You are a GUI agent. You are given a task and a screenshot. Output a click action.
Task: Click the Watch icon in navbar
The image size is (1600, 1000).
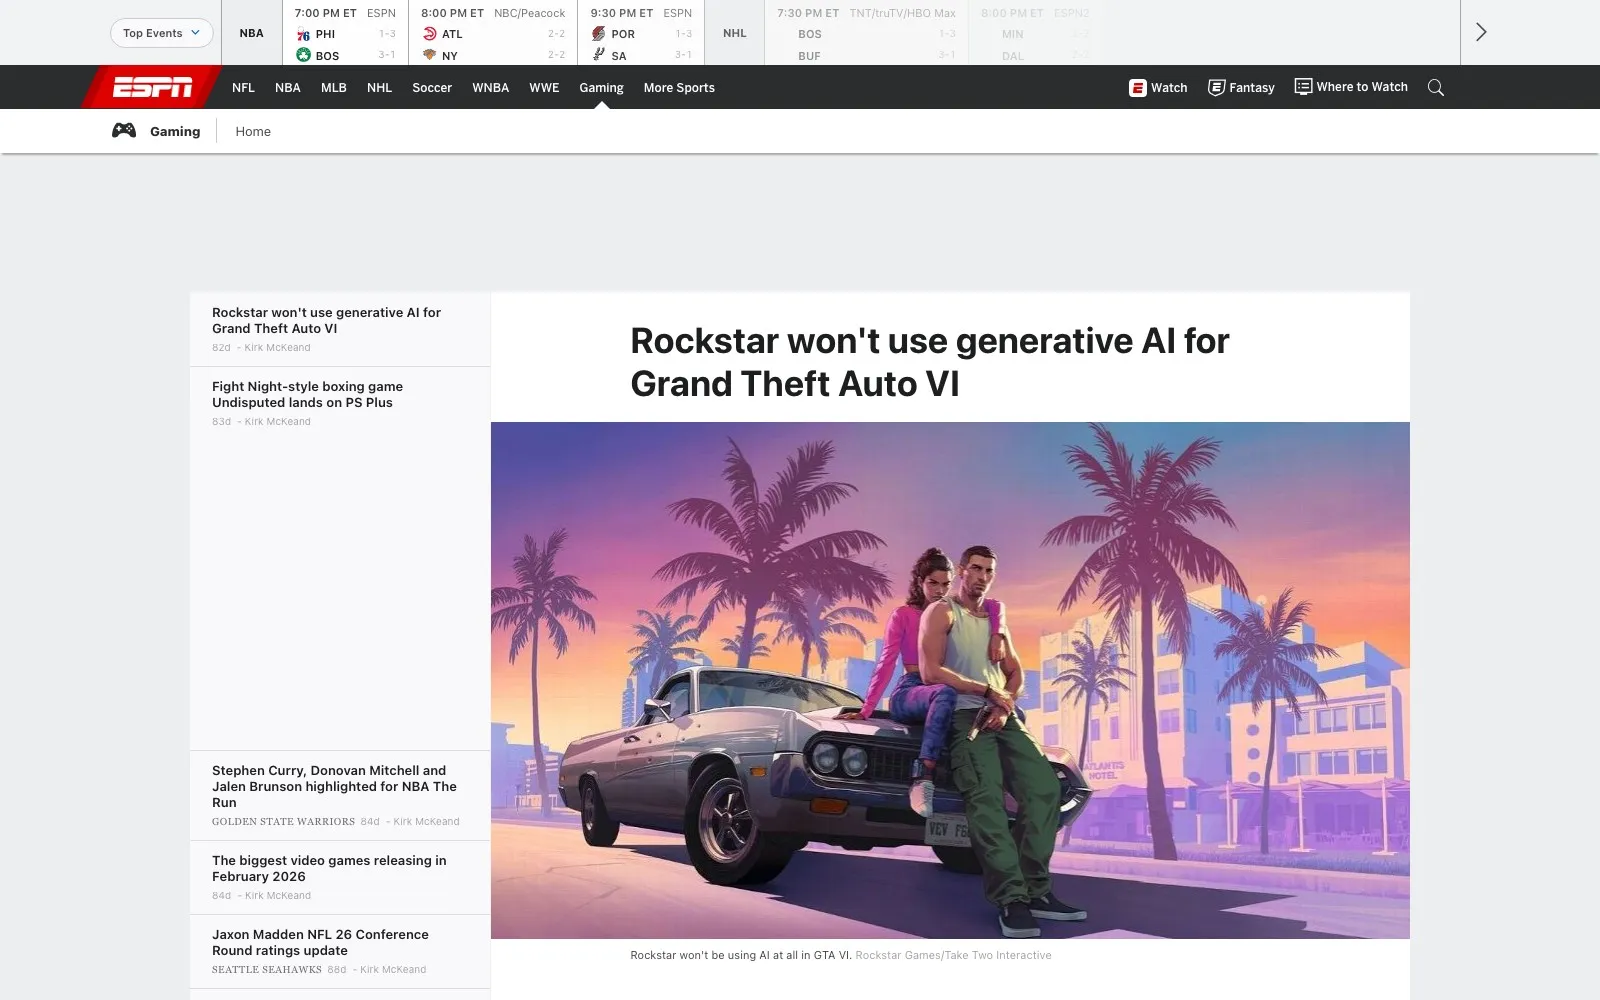(x=1138, y=88)
